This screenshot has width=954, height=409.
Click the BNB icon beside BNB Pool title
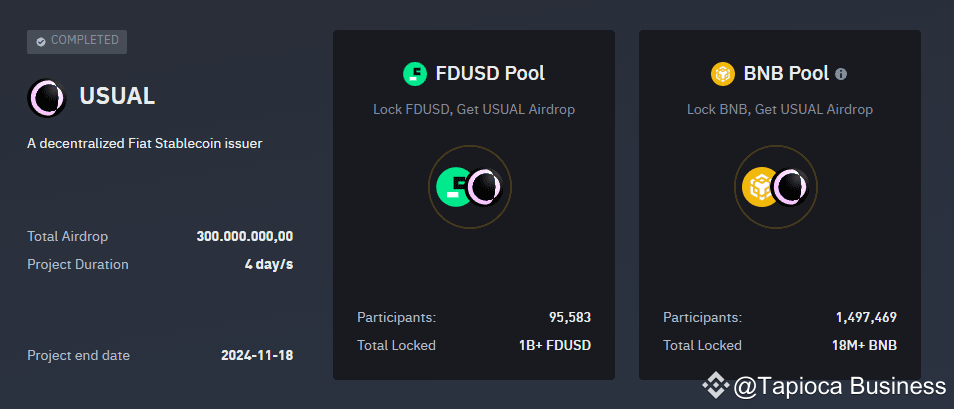723,74
